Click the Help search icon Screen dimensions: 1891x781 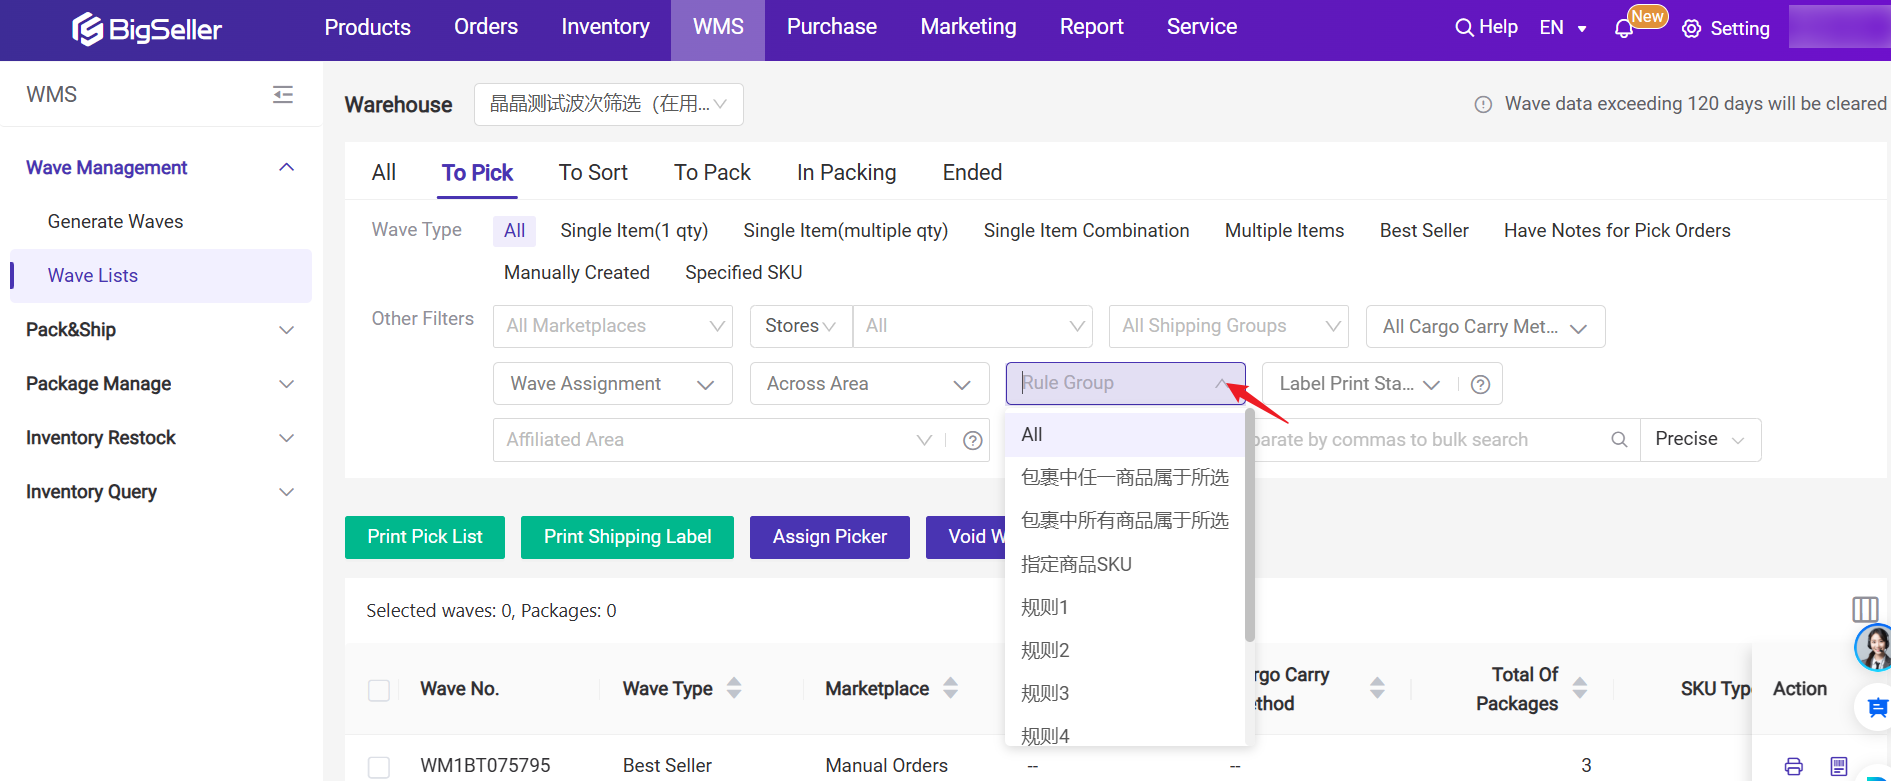1463,28
